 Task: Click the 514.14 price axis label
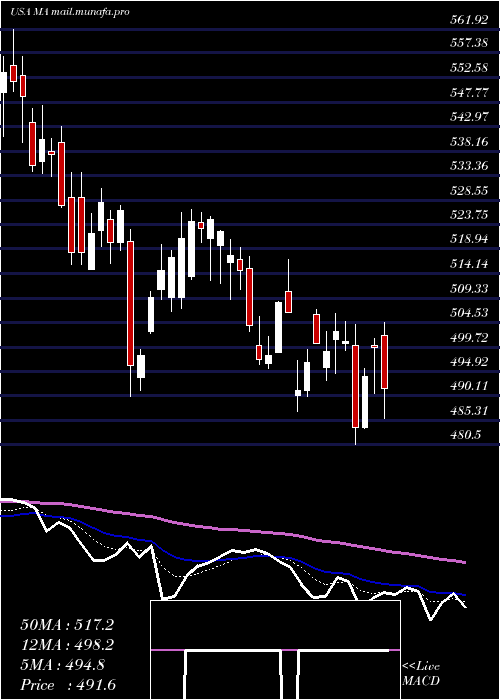point(468,264)
